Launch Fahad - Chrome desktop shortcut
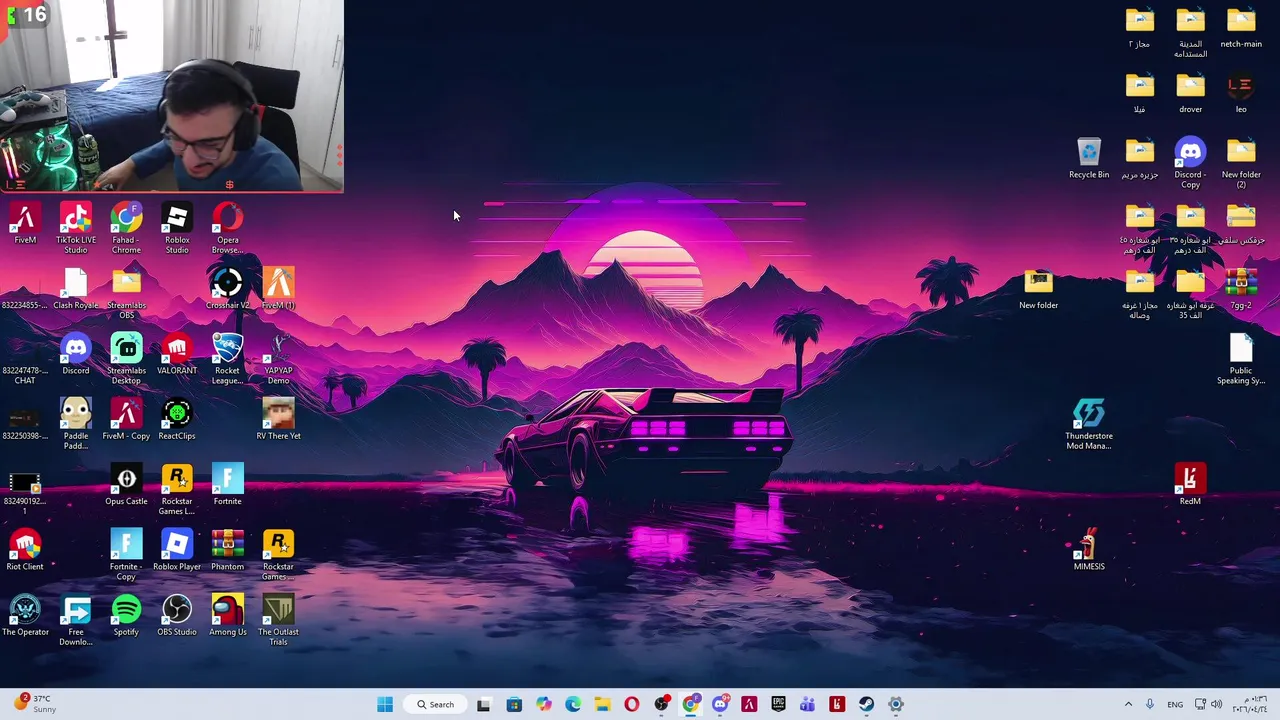 [x=126, y=228]
